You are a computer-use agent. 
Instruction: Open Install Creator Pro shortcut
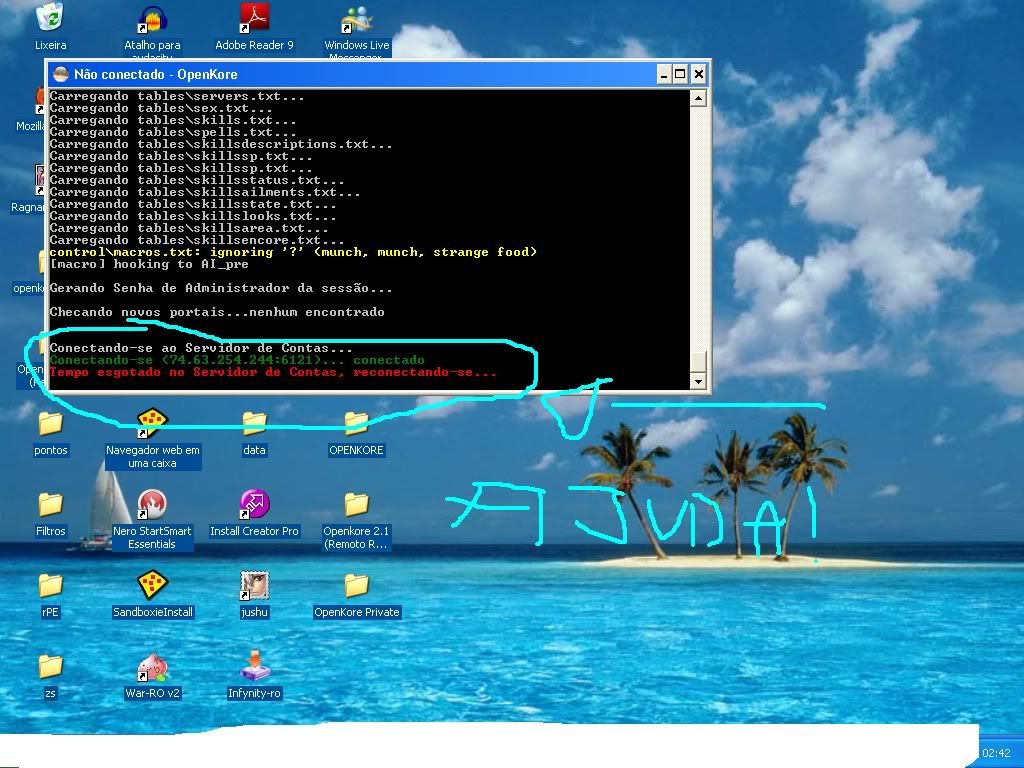click(254, 505)
